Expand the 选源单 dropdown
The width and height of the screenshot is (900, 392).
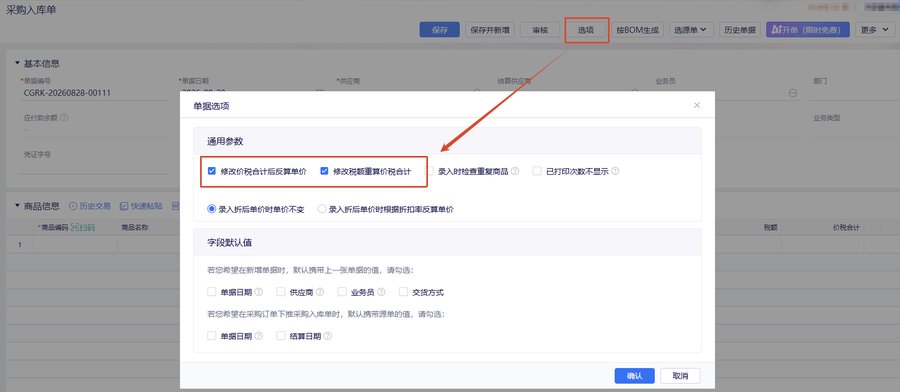tap(691, 30)
